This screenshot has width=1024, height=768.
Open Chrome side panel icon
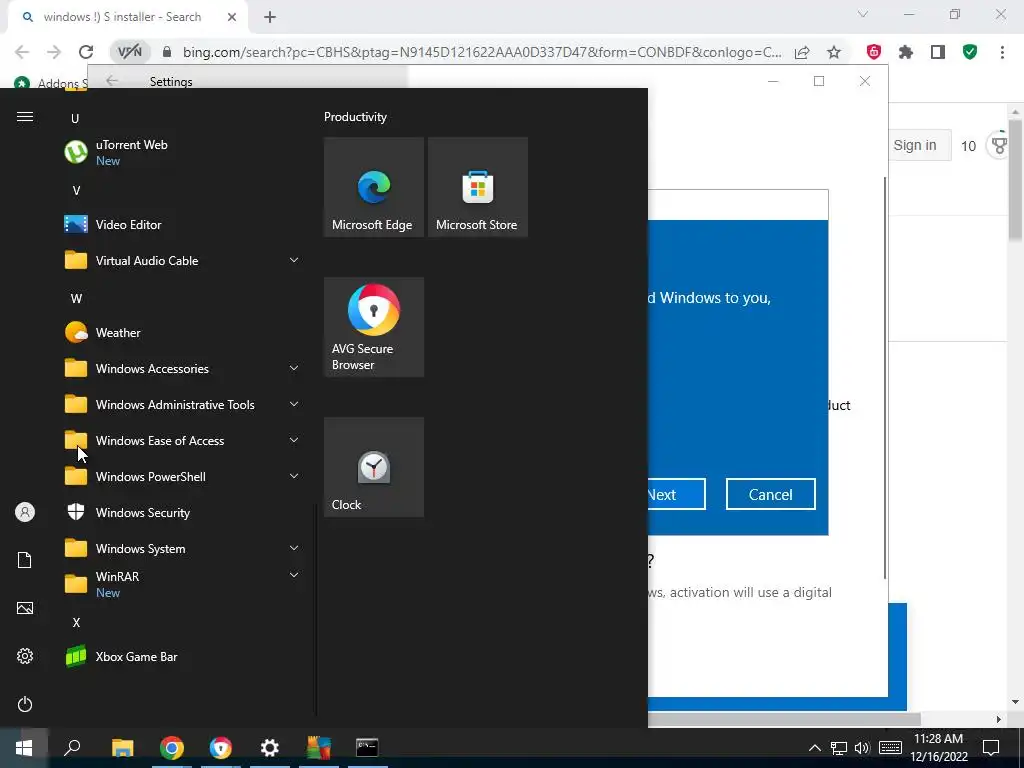[938, 52]
